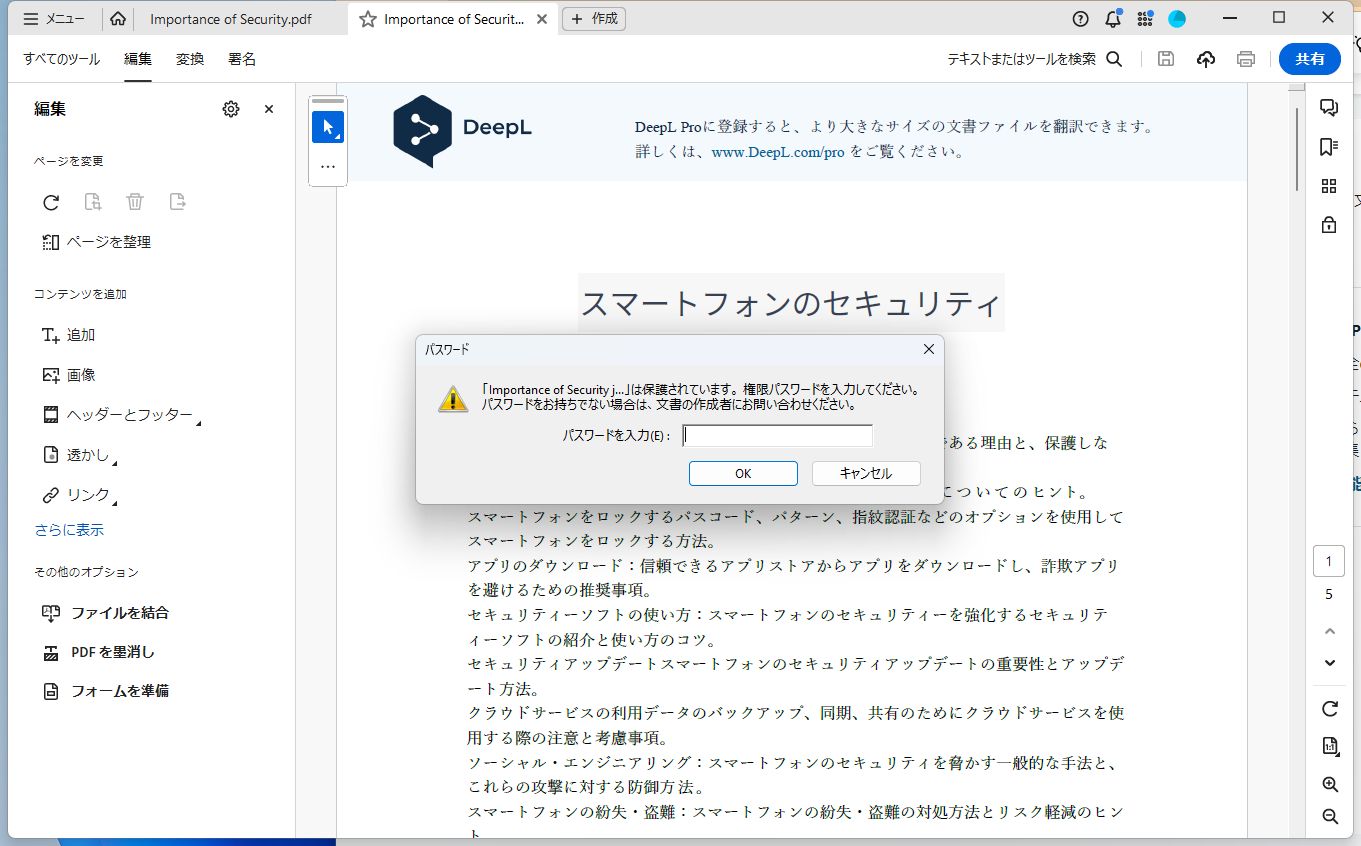Open the comments panel speech-bubble icon
1361x846 pixels.
pos(1329,107)
